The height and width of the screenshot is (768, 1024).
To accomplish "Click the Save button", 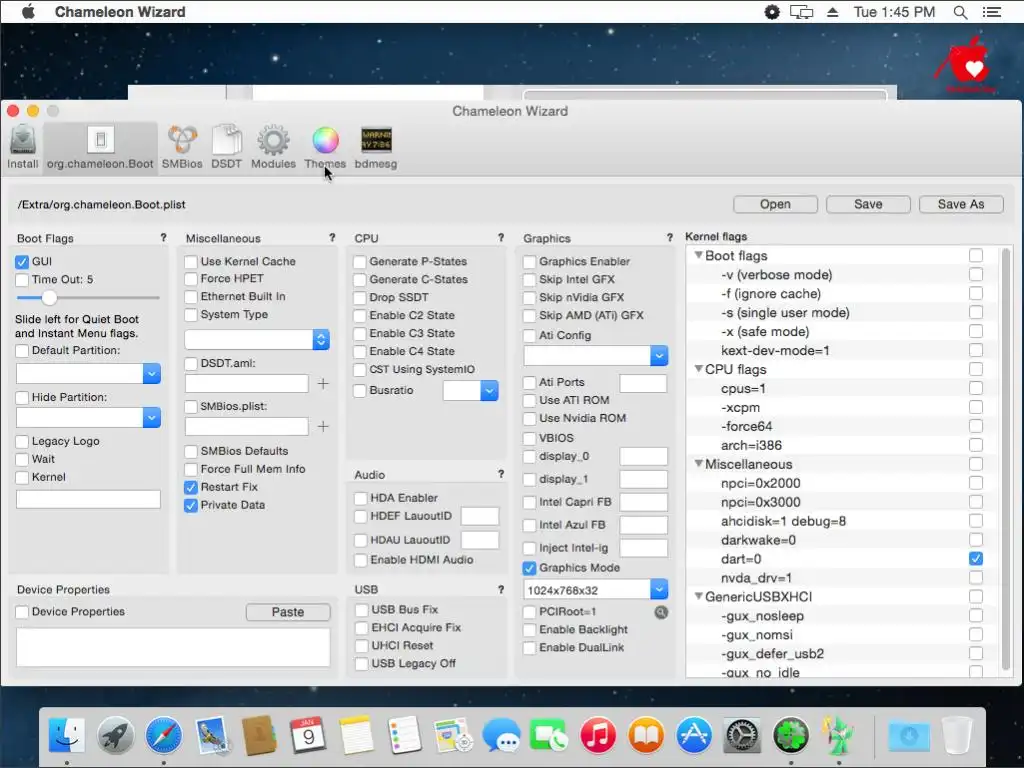I will [868, 204].
